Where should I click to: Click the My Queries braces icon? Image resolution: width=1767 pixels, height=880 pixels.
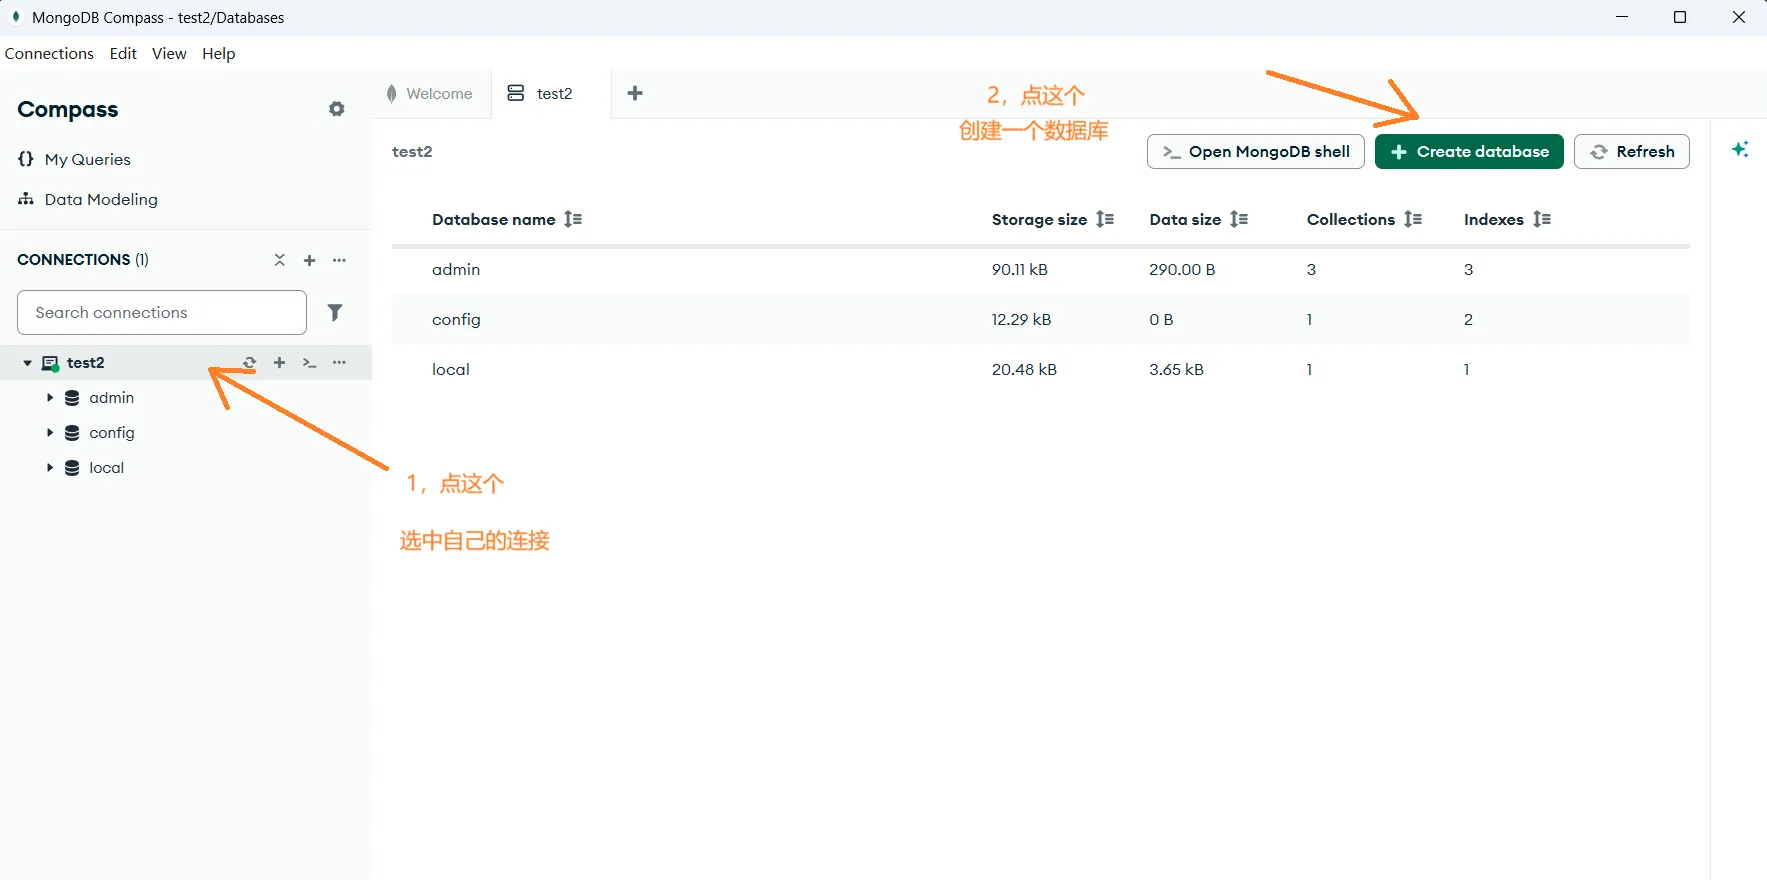26,159
